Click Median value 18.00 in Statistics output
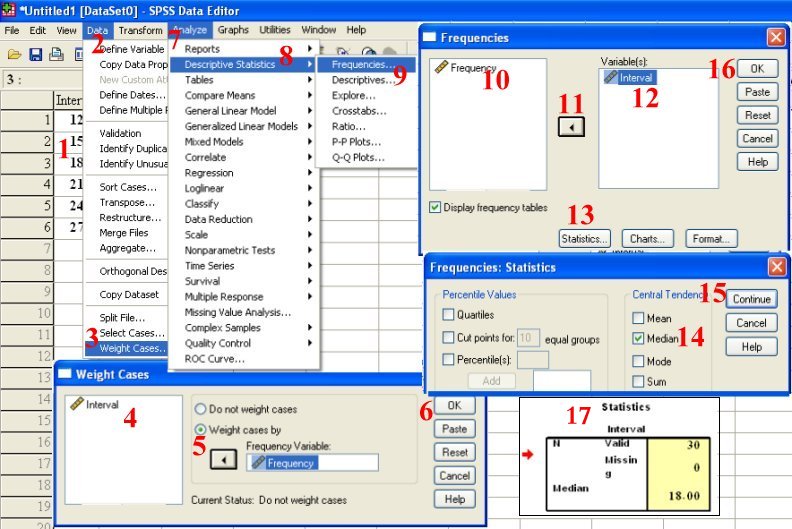The width and height of the screenshot is (792, 529). click(x=684, y=496)
